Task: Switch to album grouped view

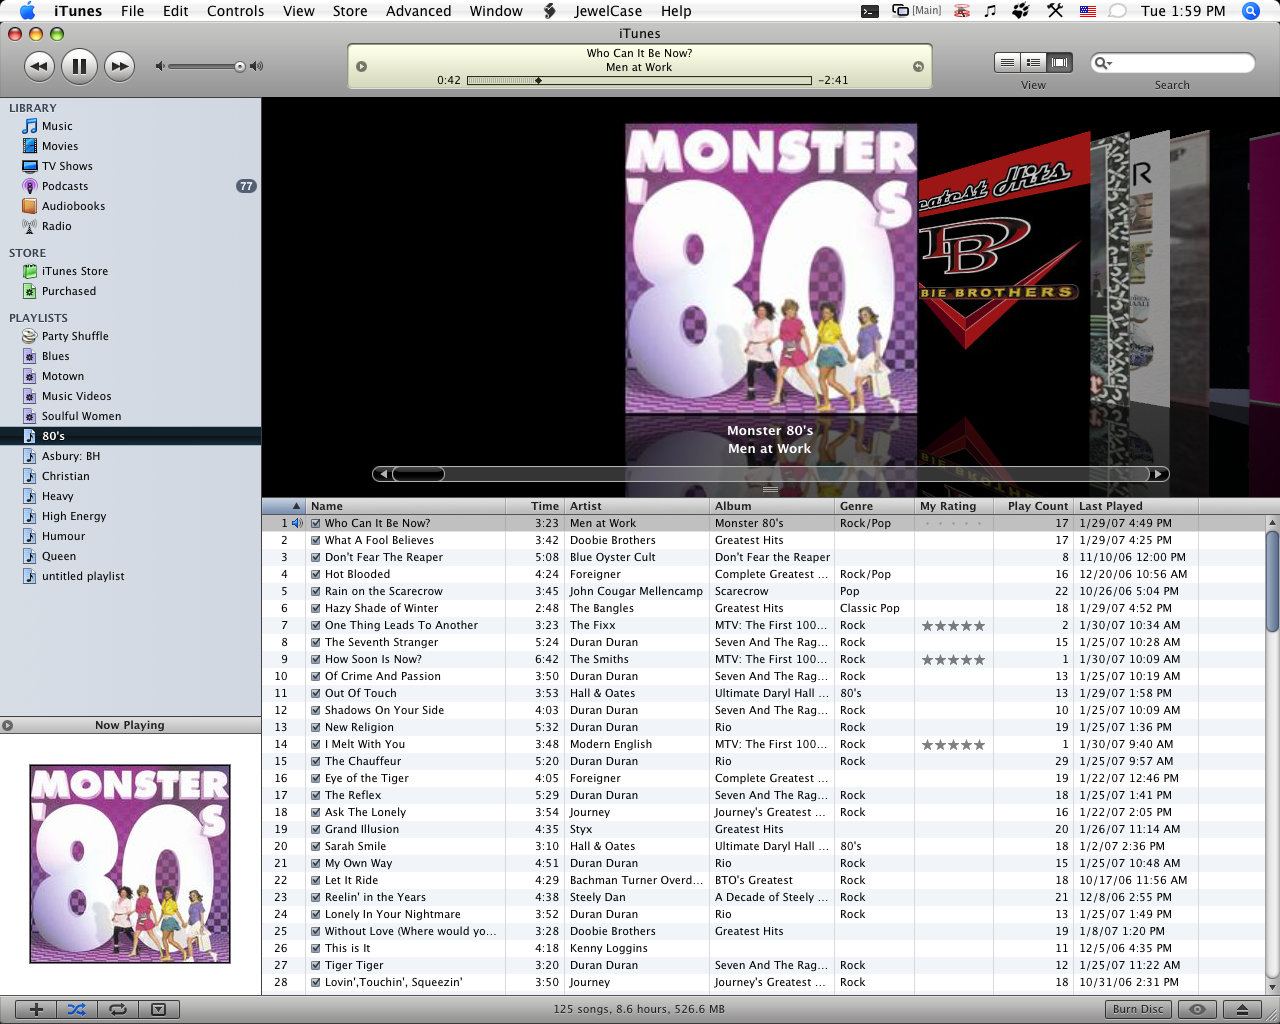Action: pyautogui.click(x=1033, y=63)
